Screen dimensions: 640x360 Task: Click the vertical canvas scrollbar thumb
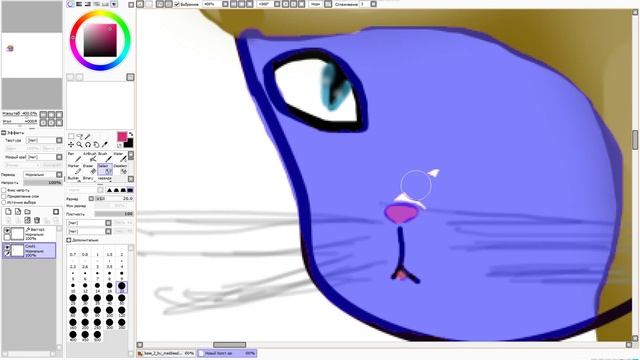[x=636, y=140]
